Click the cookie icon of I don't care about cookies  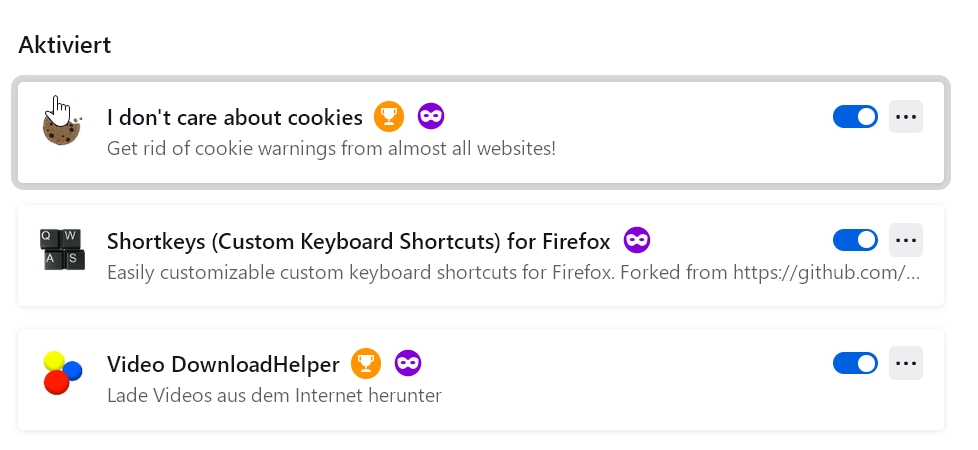tap(62, 127)
